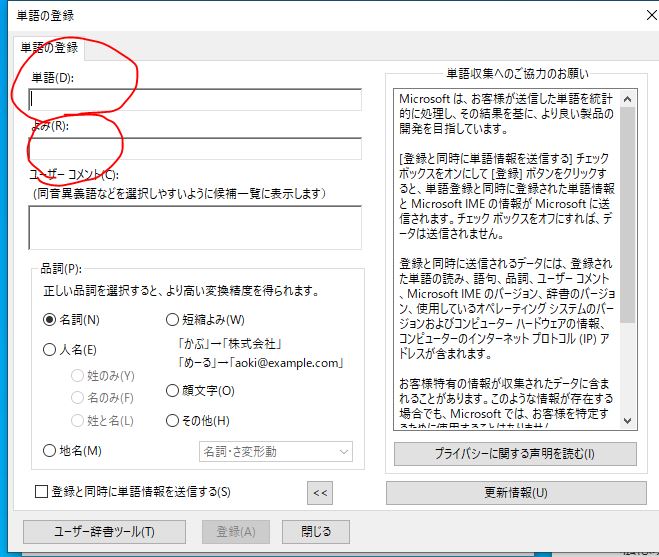Click the 更新情報(U) button

pos(515,493)
